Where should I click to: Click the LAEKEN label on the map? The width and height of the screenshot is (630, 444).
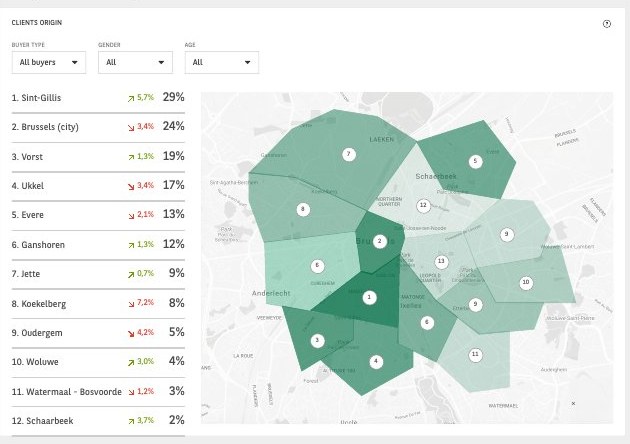[382, 139]
